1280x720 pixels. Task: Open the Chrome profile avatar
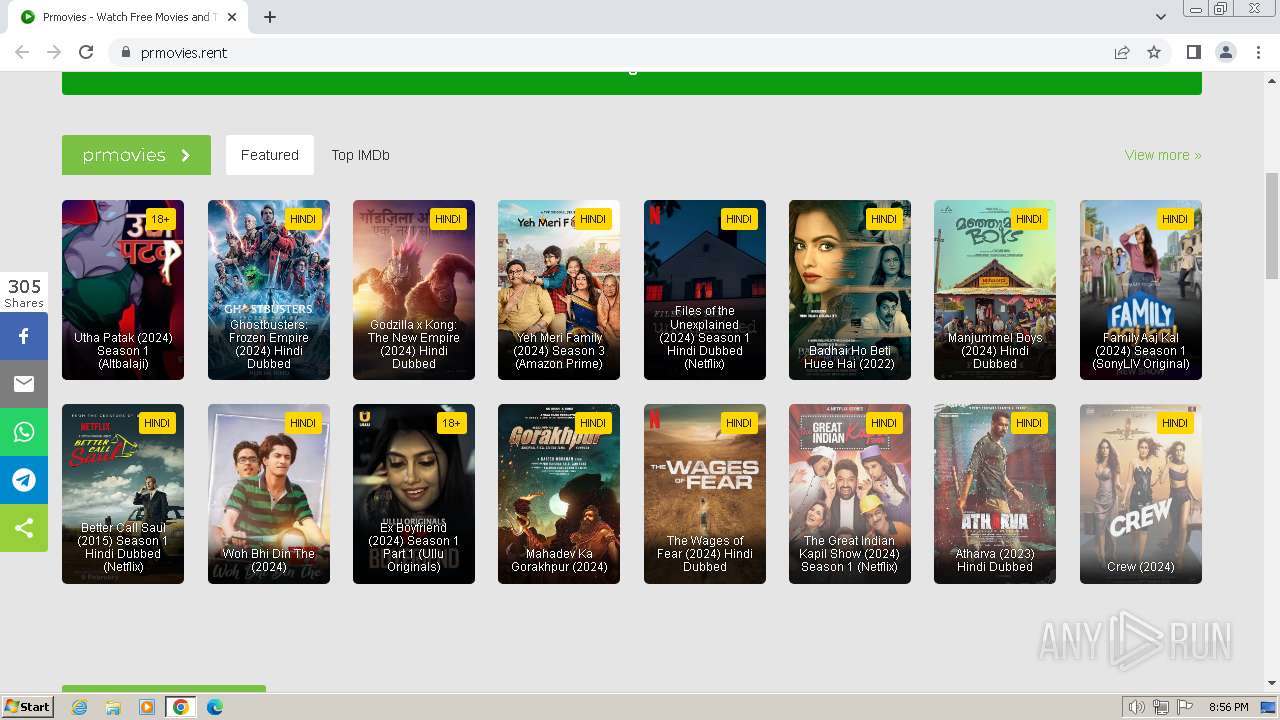1225,52
